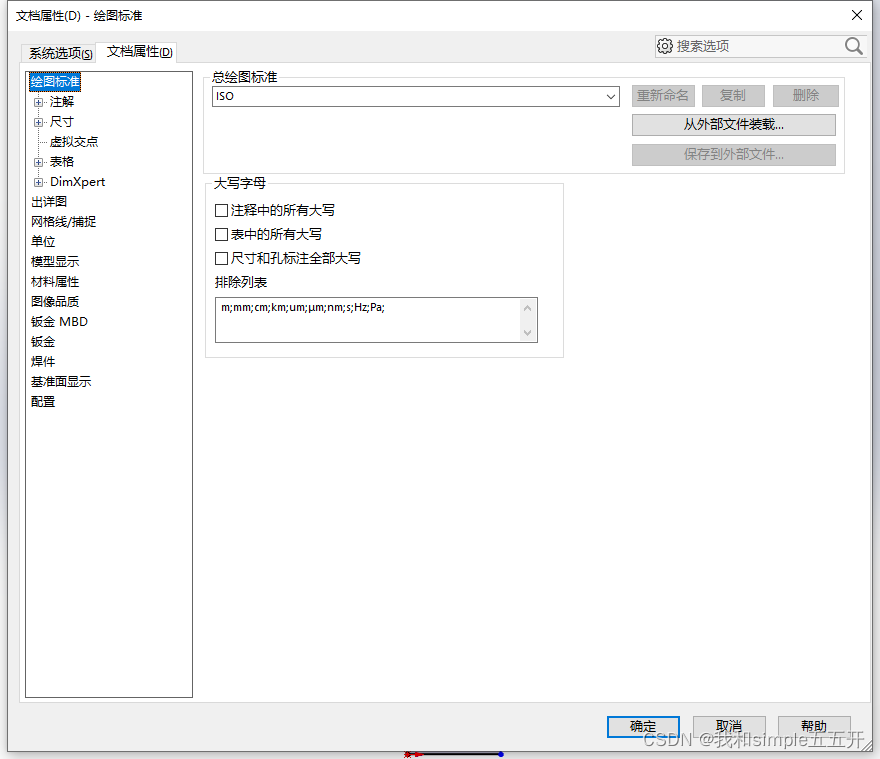Select 图像品质 item

[55, 302]
